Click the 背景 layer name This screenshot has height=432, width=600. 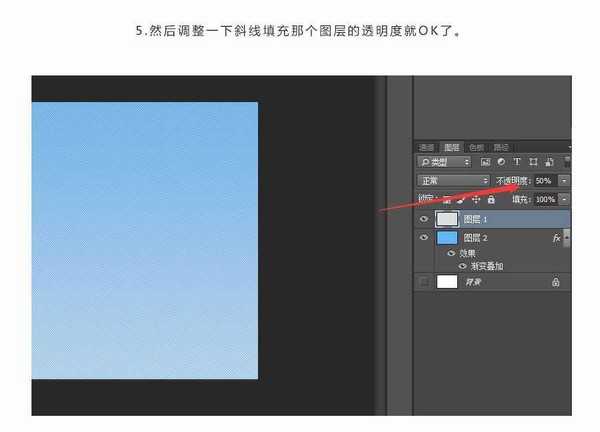[473, 282]
